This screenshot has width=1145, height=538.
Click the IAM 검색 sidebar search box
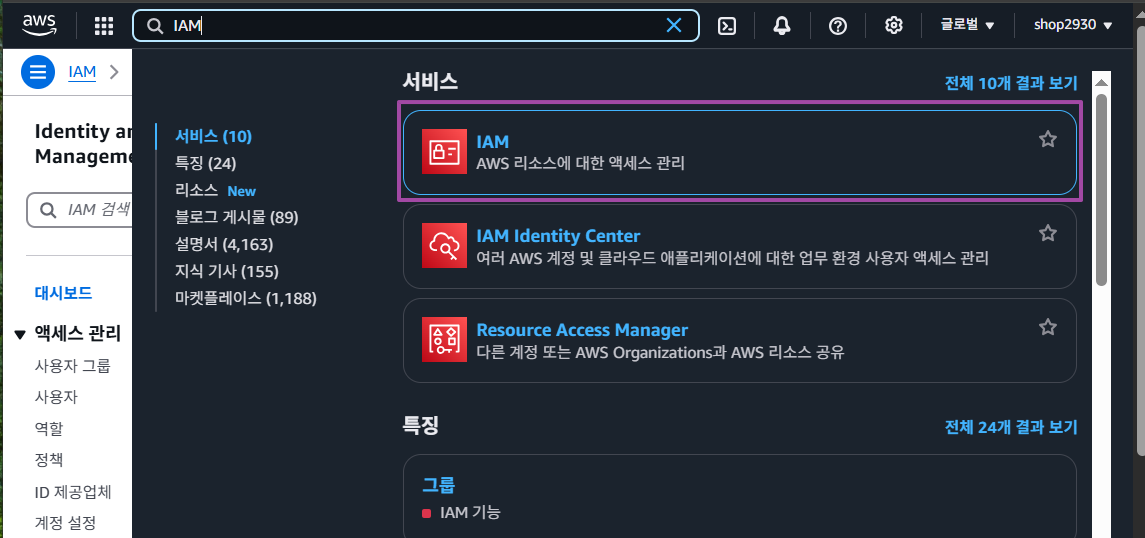(x=80, y=210)
